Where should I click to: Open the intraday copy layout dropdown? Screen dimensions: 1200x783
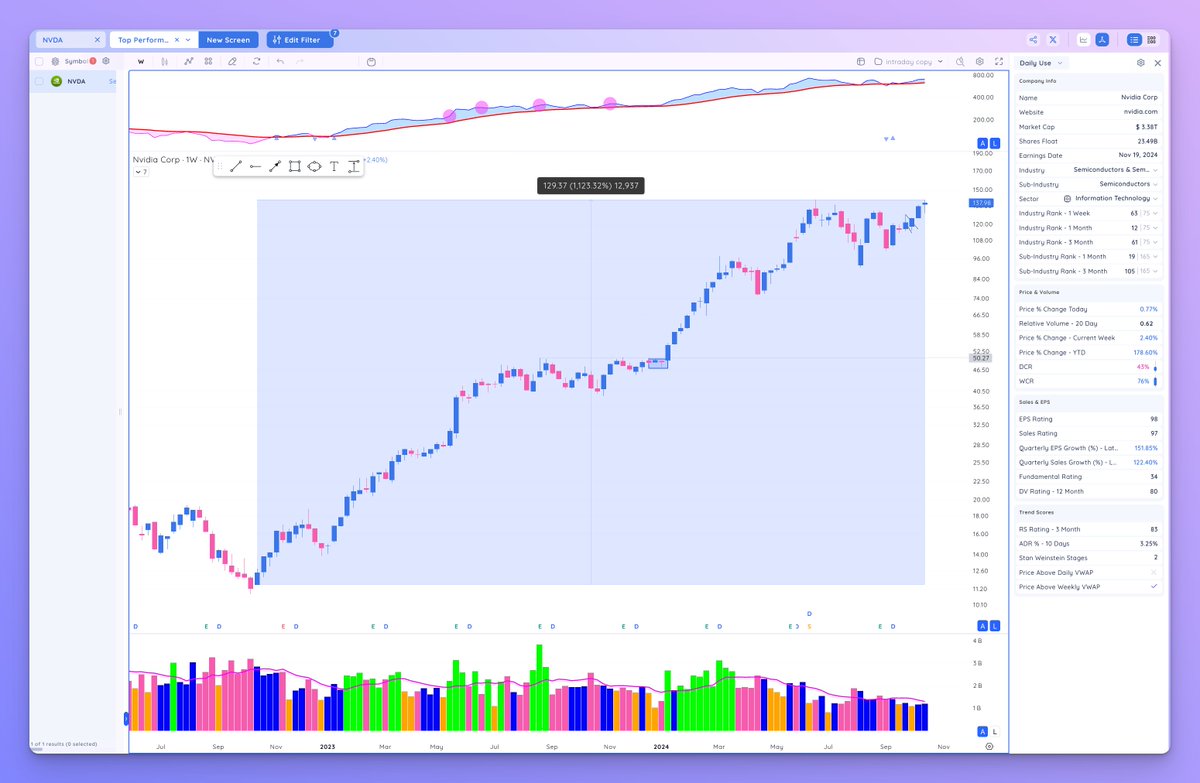click(905, 61)
